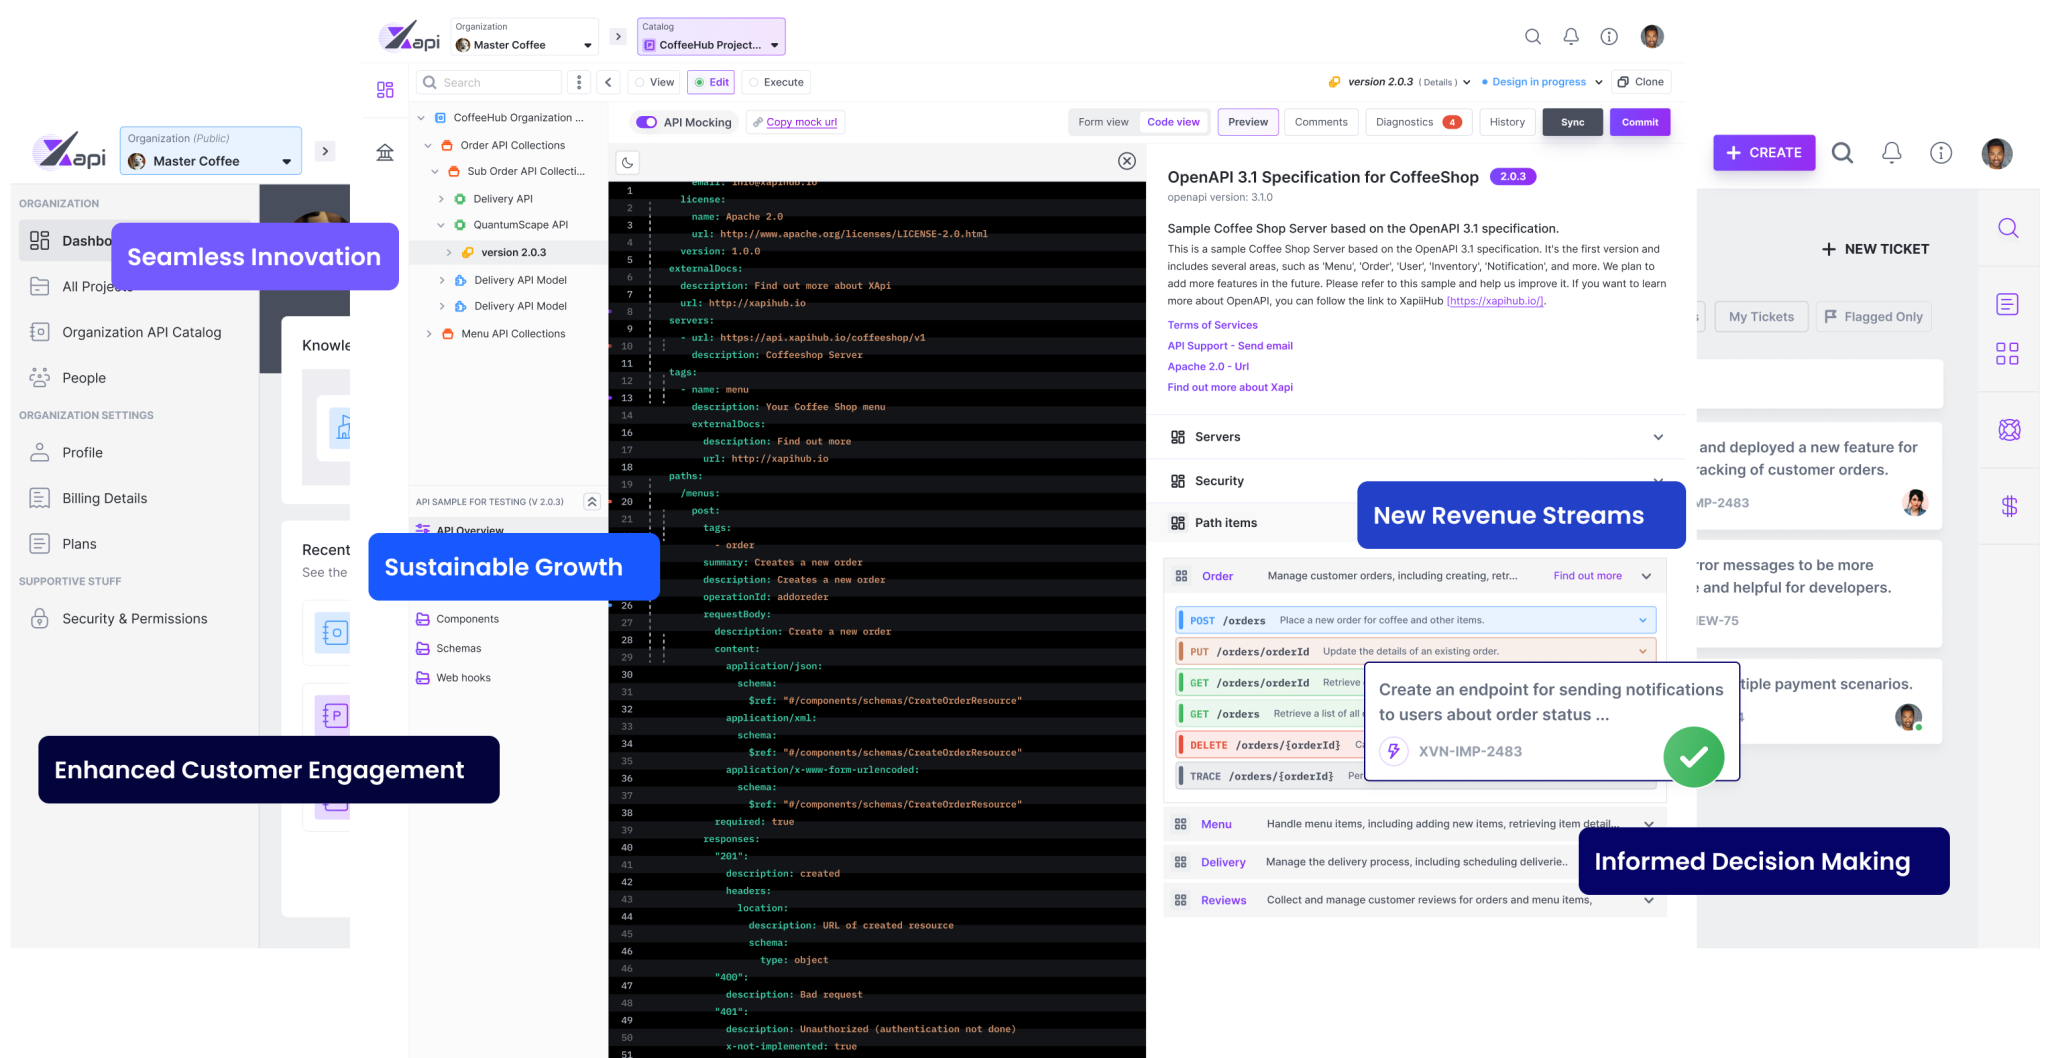Click the bank organization icon in narrow sidebar

[x=385, y=152]
